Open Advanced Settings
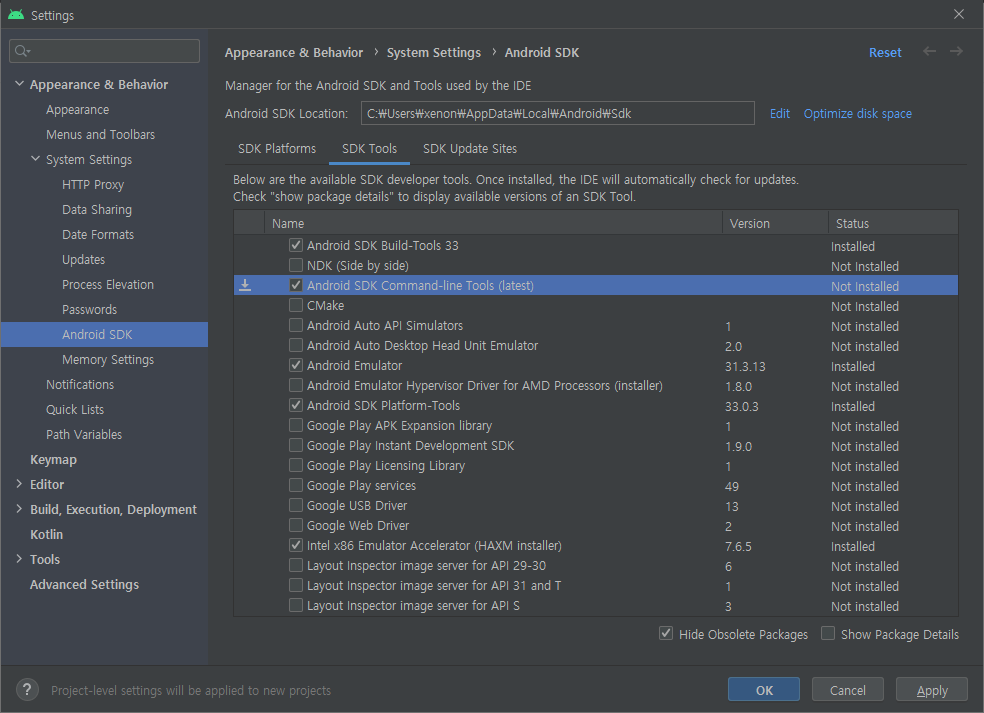This screenshot has height=713, width=984. pos(84,584)
